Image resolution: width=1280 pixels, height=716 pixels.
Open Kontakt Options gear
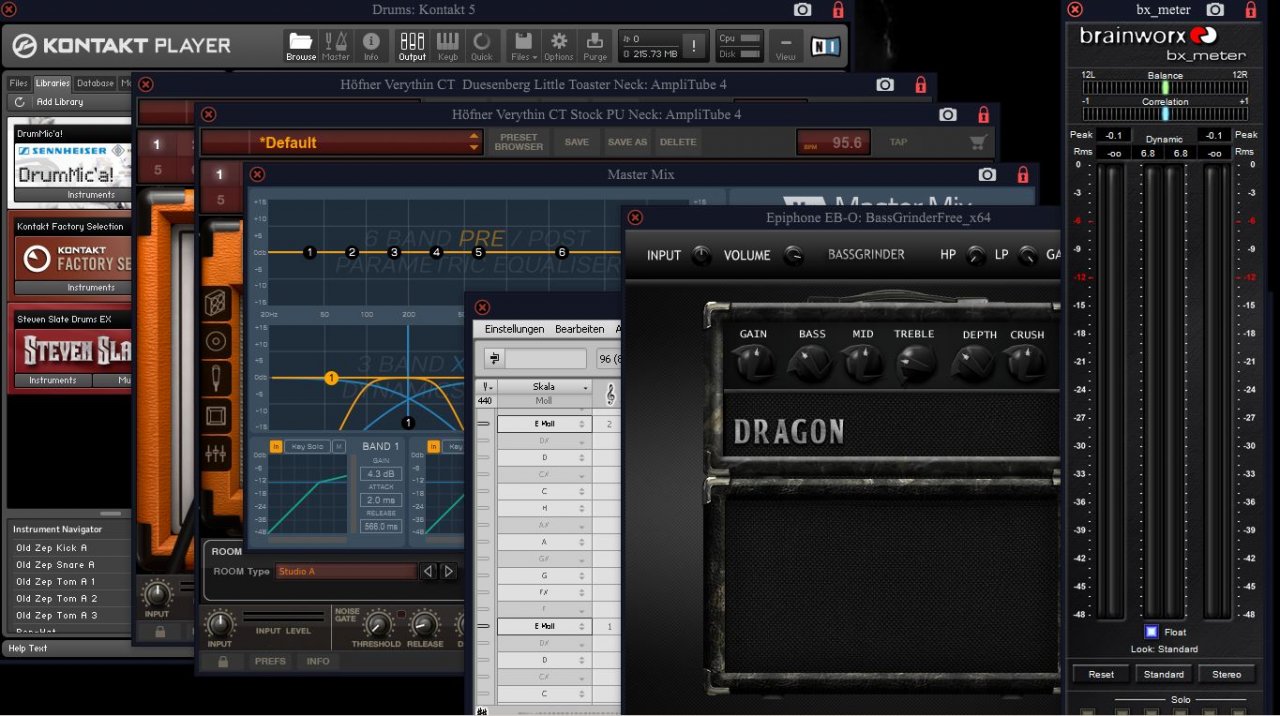pyautogui.click(x=558, y=45)
